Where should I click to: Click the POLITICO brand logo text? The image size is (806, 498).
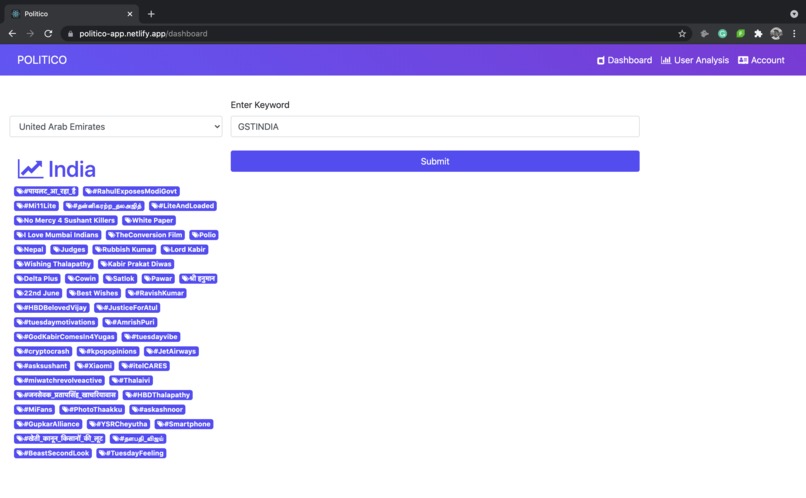click(42, 60)
